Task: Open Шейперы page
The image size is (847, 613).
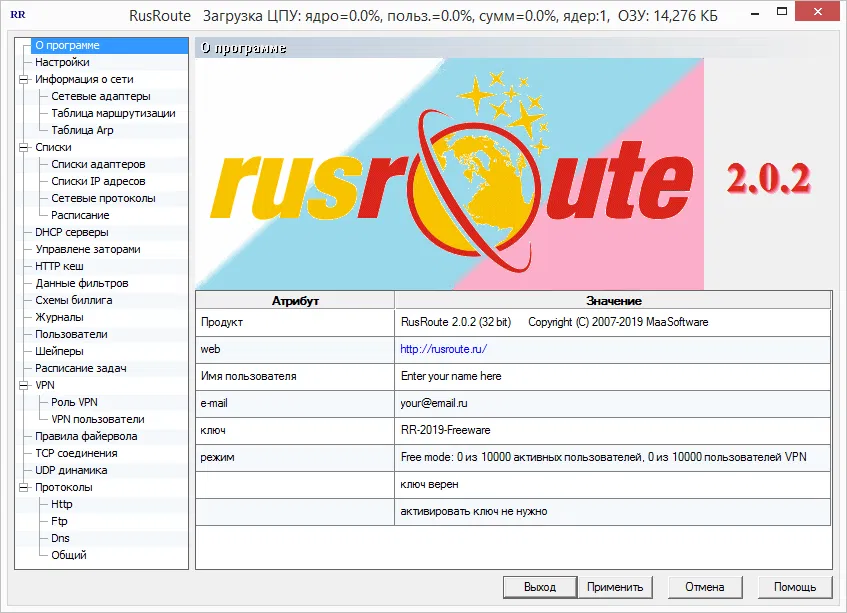Action: [59, 352]
